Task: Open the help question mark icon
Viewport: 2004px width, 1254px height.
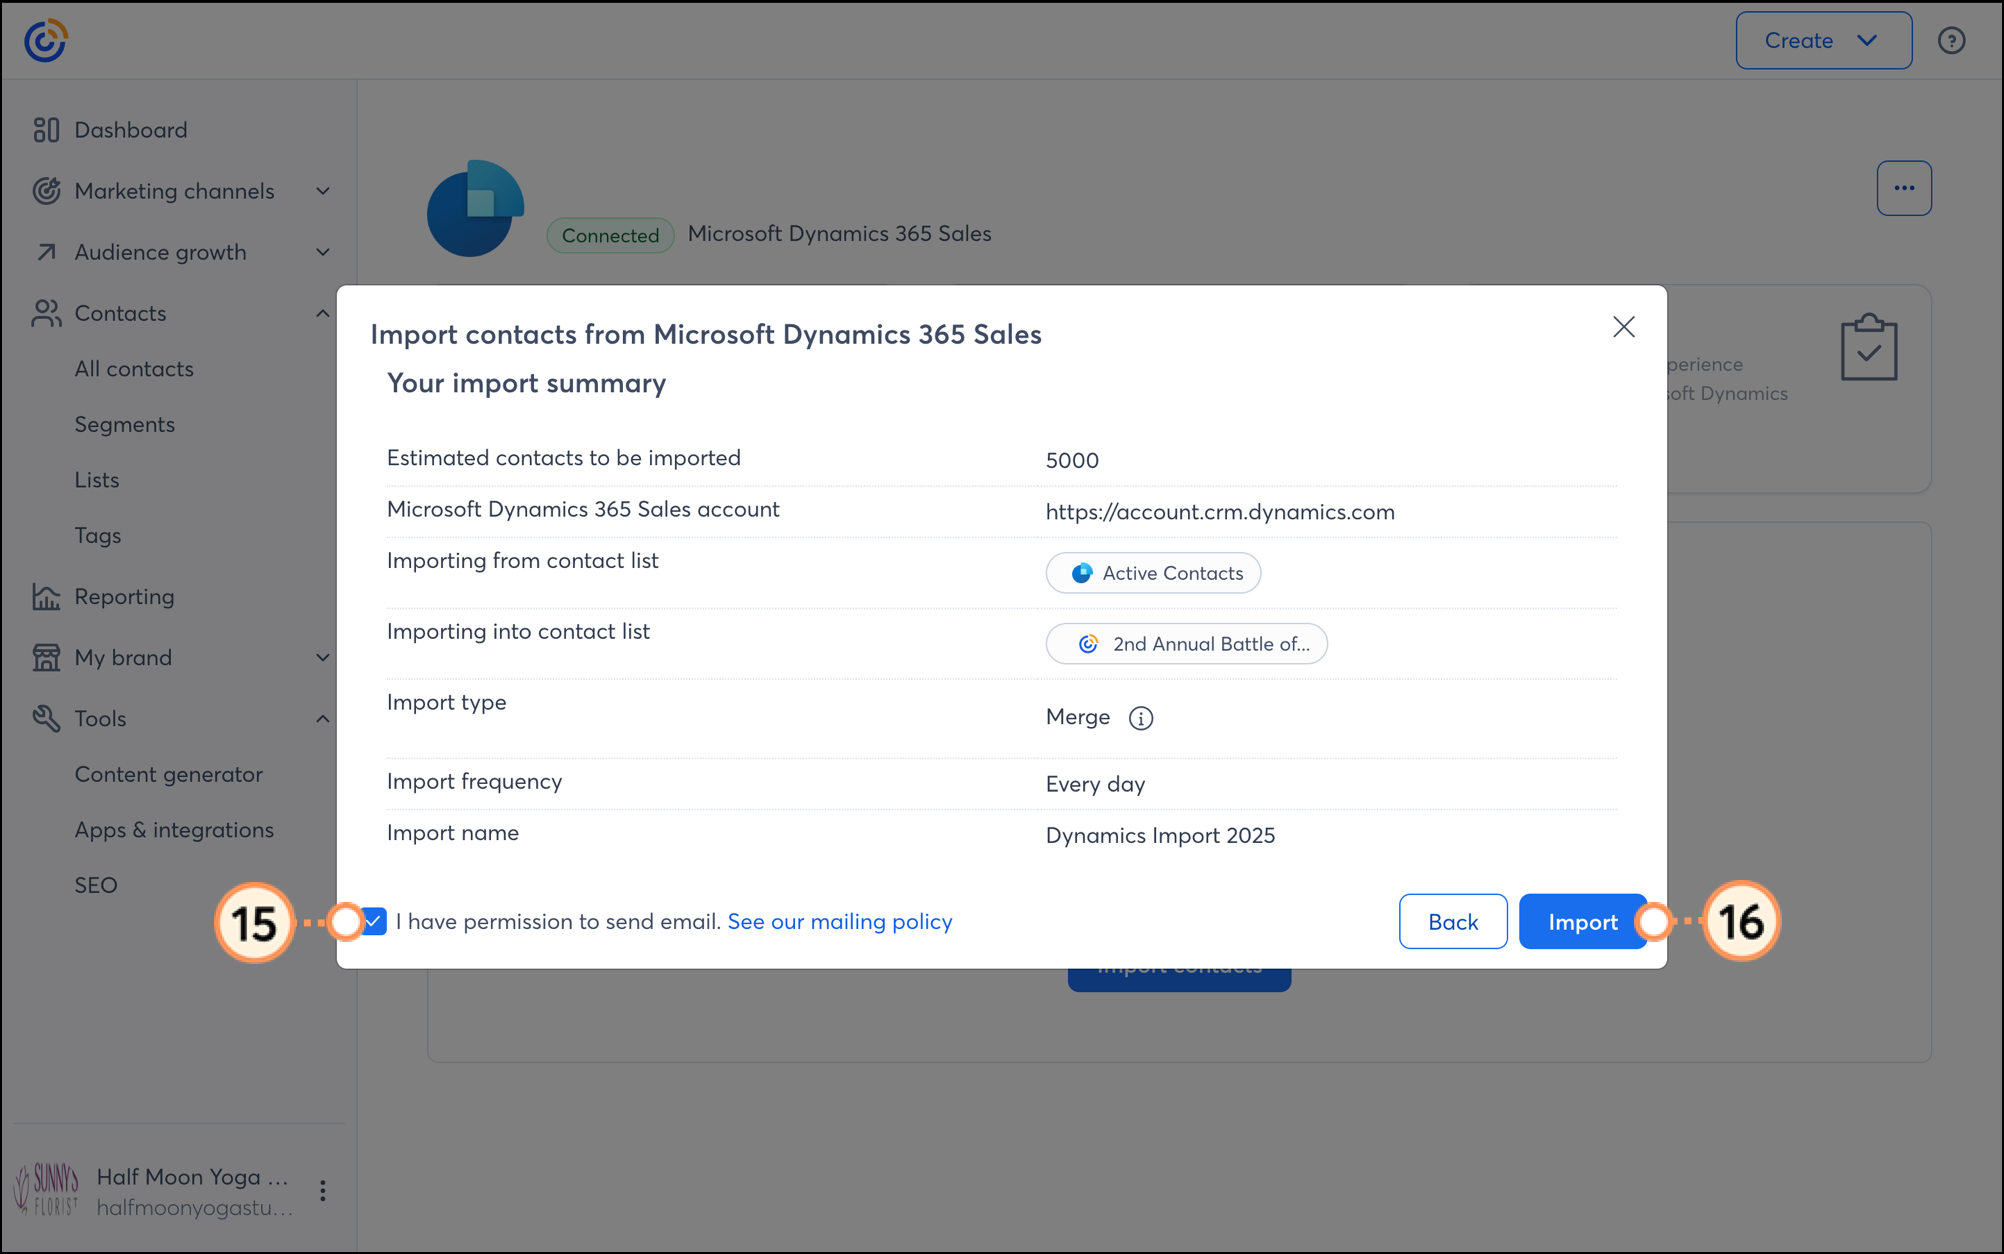Action: tap(1951, 41)
